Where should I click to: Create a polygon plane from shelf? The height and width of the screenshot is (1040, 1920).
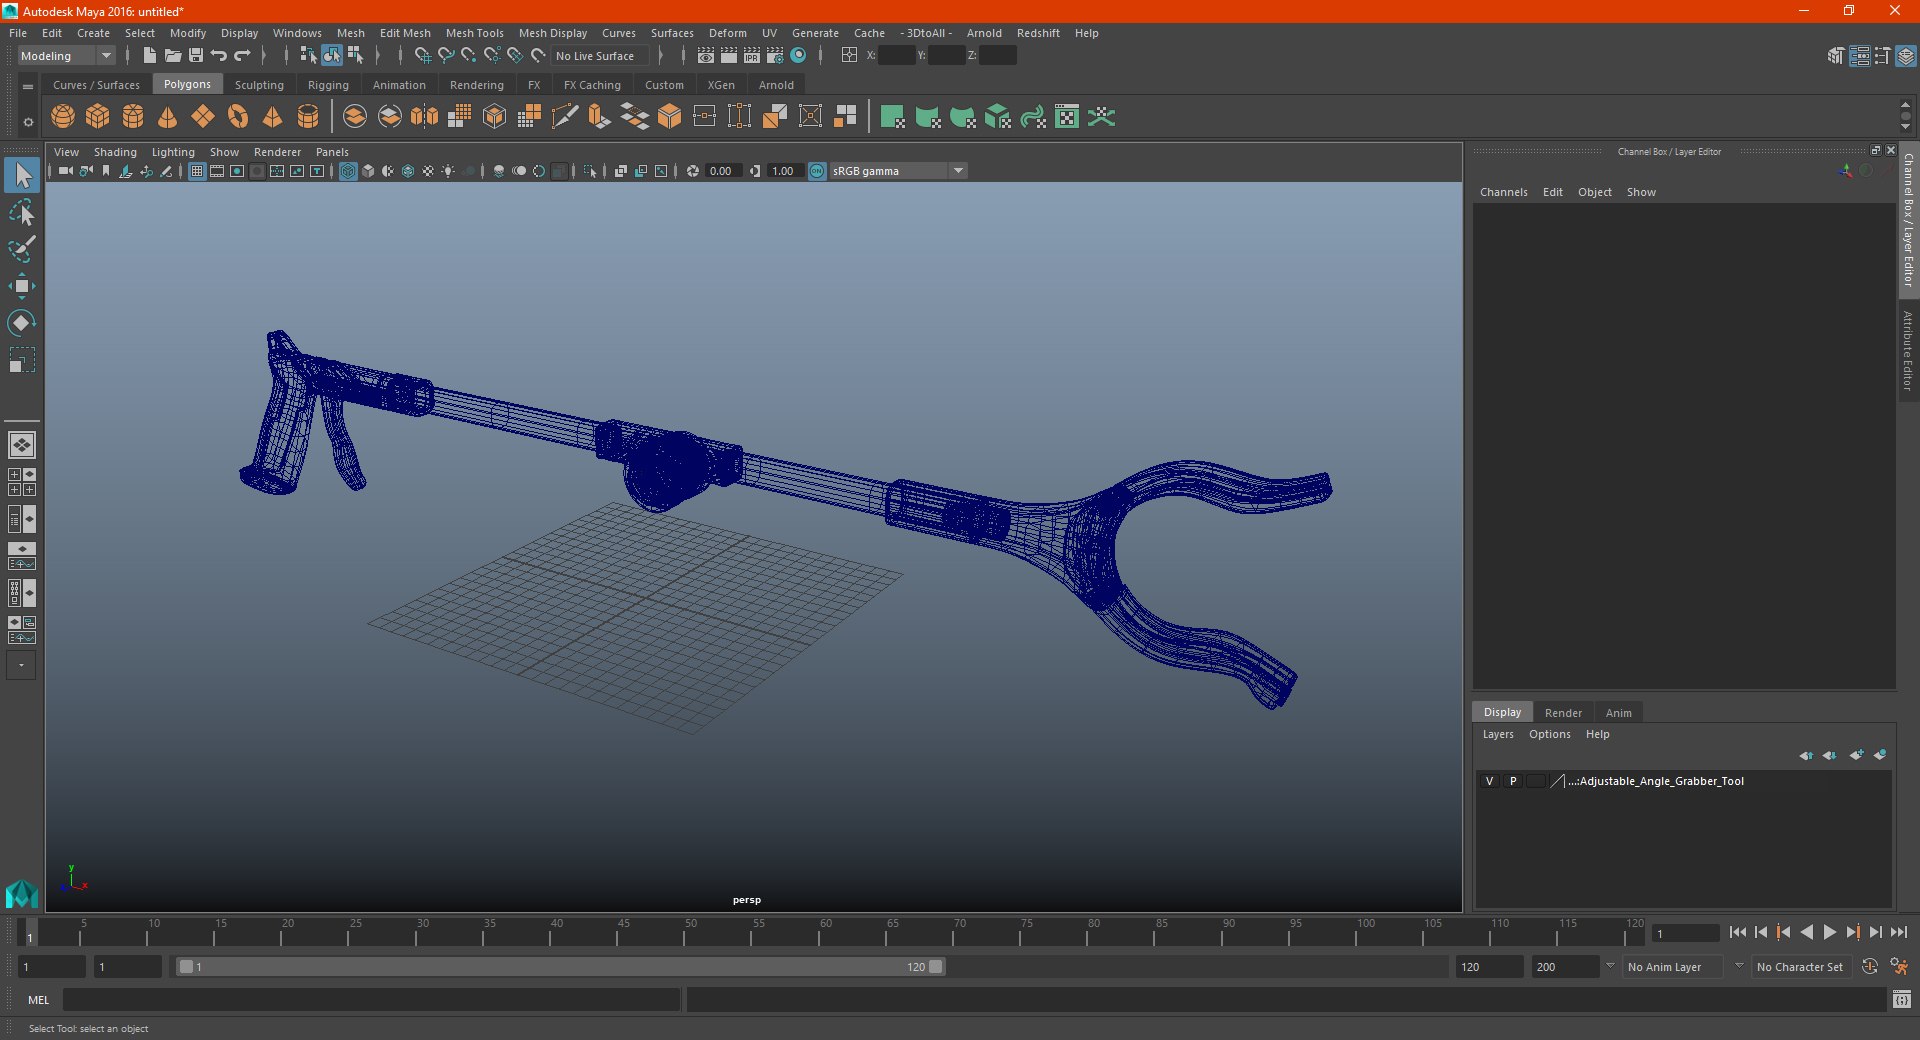(203, 117)
